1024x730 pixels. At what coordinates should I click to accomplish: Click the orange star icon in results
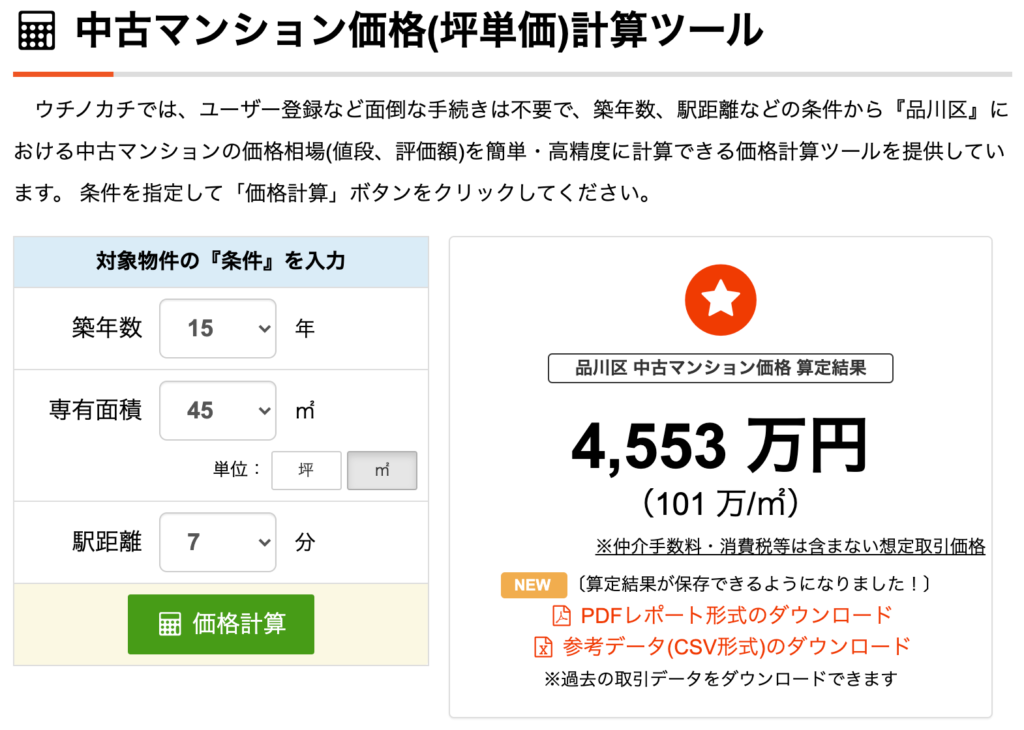point(720,300)
